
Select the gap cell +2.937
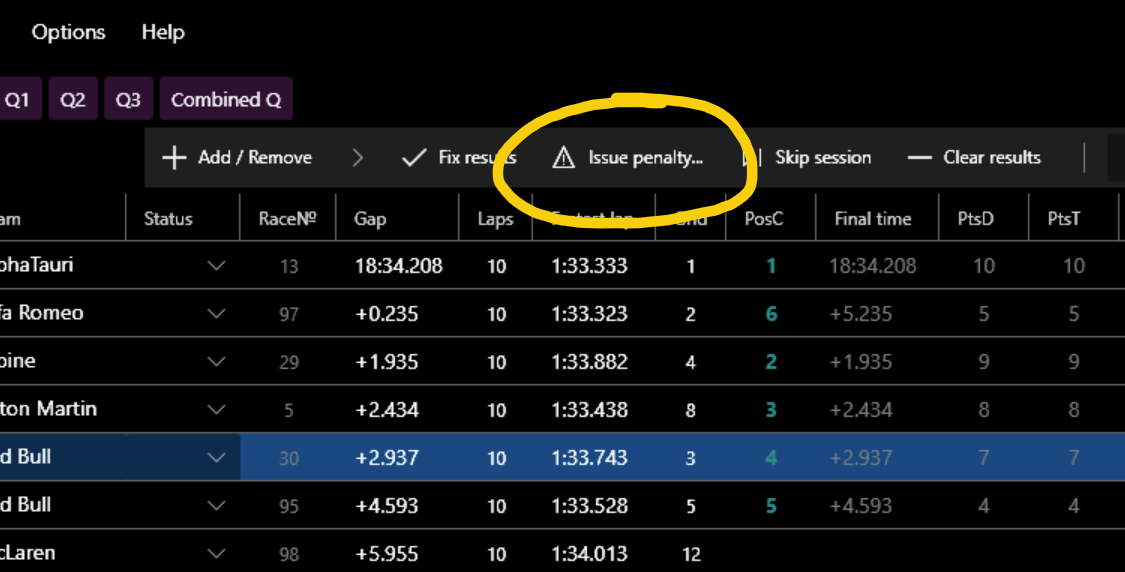[x=387, y=458]
